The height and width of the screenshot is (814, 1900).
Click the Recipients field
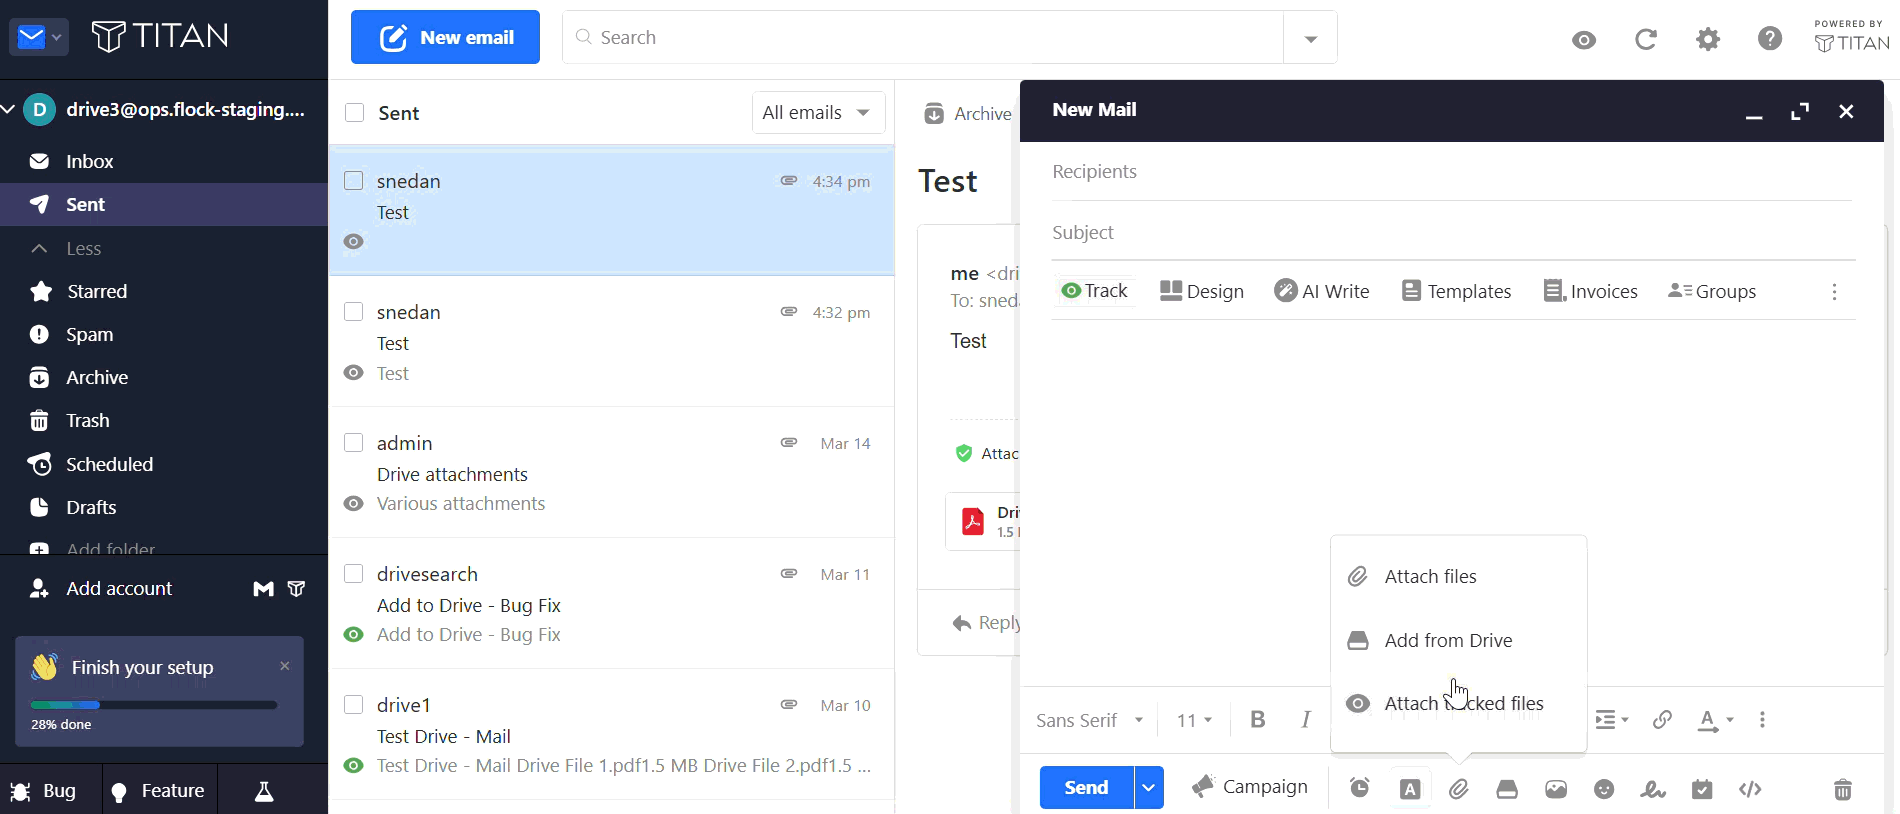click(x=1452, y=172)
